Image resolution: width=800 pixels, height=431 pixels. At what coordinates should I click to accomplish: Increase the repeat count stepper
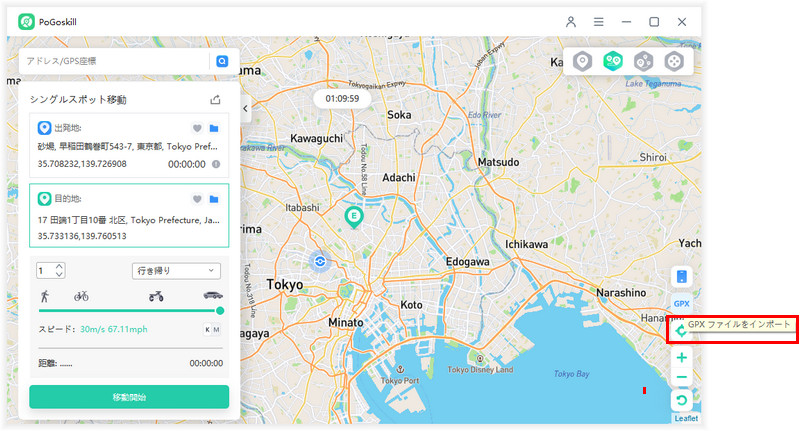click(x=59, y=267)
